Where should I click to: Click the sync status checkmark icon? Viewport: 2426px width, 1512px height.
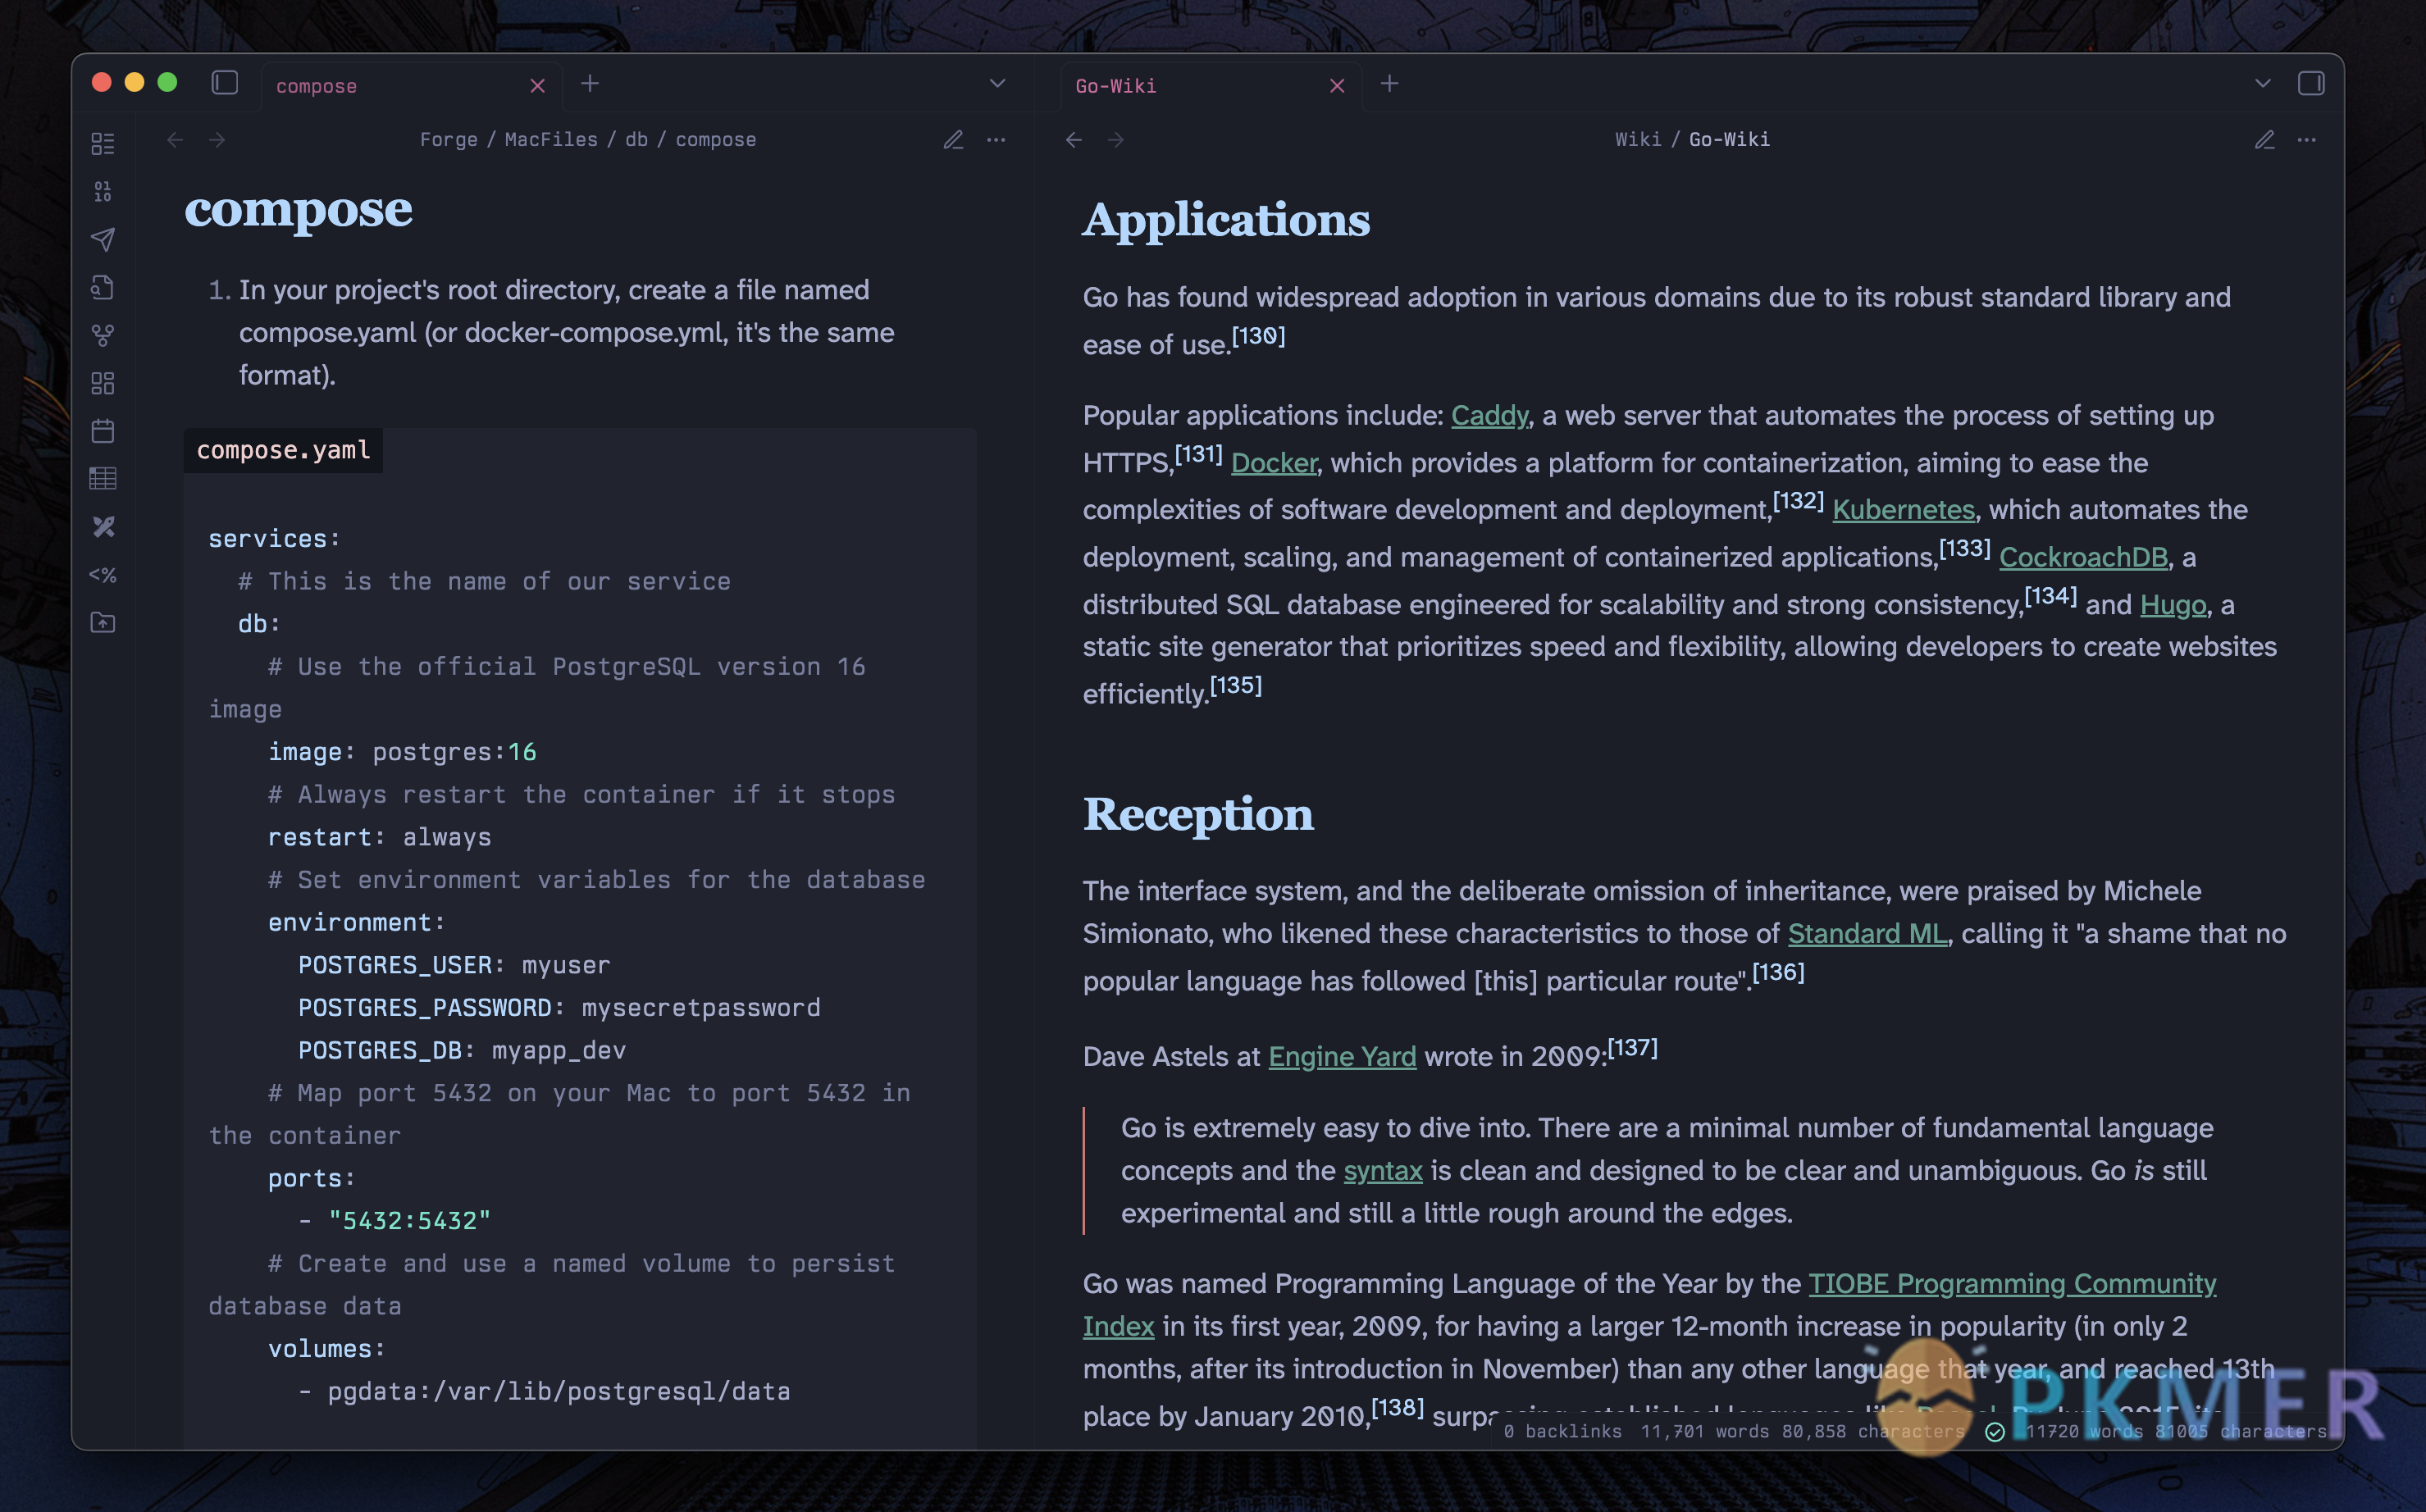click(1994, 1432)
